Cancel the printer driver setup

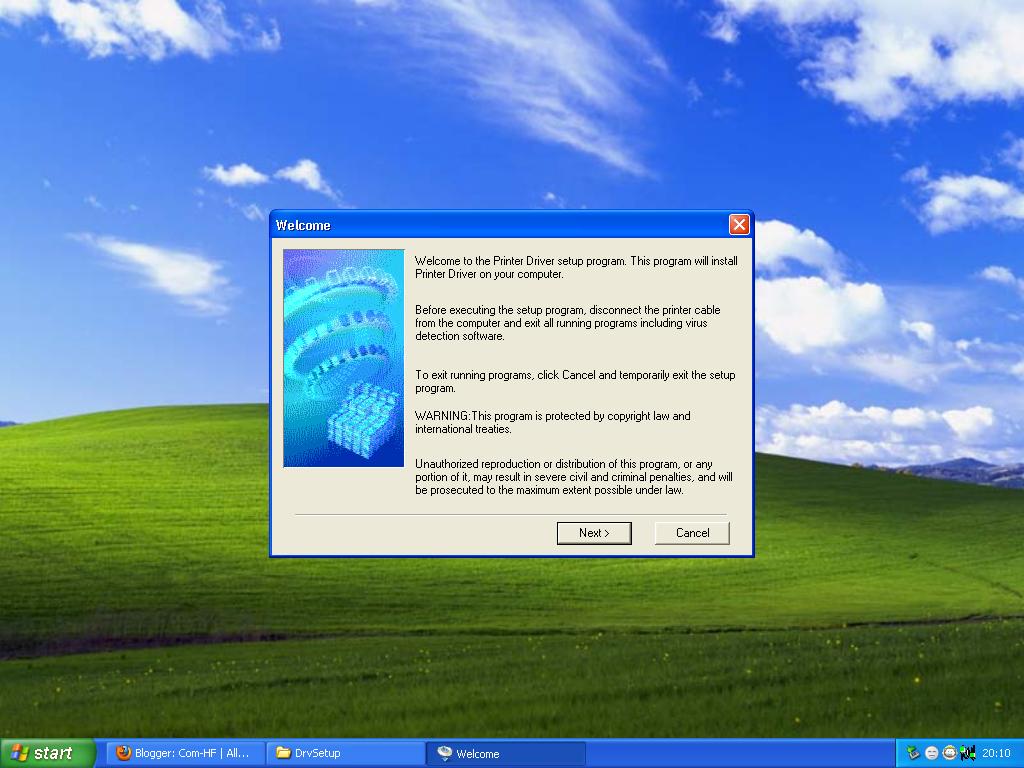click(x=692, y=533)
